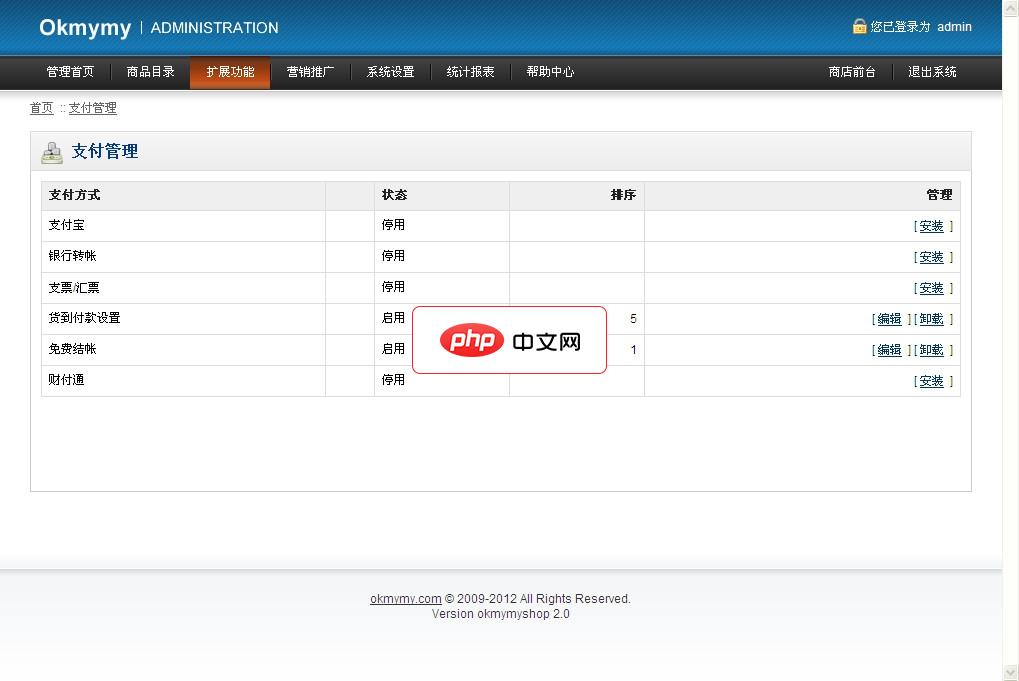
Task: Click the lock icon beside login status
Action: [x=859, y=27]
